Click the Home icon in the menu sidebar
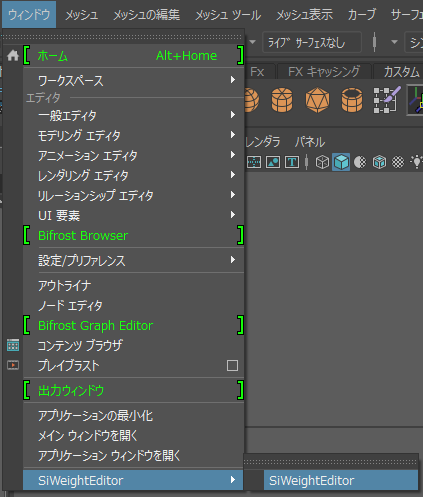Screen dimensions: 423x497 click(13, 56)
